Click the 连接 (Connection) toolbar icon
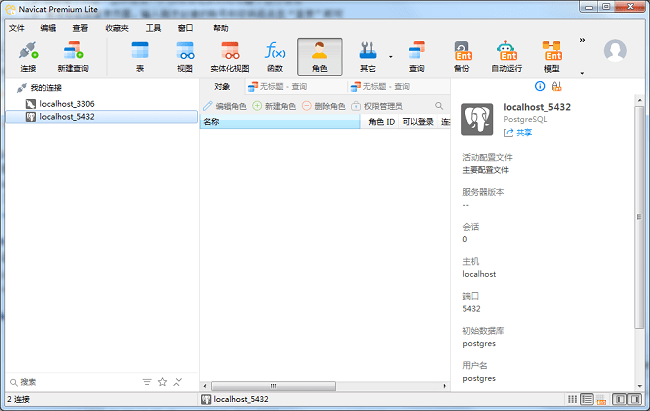 [27, 56]
